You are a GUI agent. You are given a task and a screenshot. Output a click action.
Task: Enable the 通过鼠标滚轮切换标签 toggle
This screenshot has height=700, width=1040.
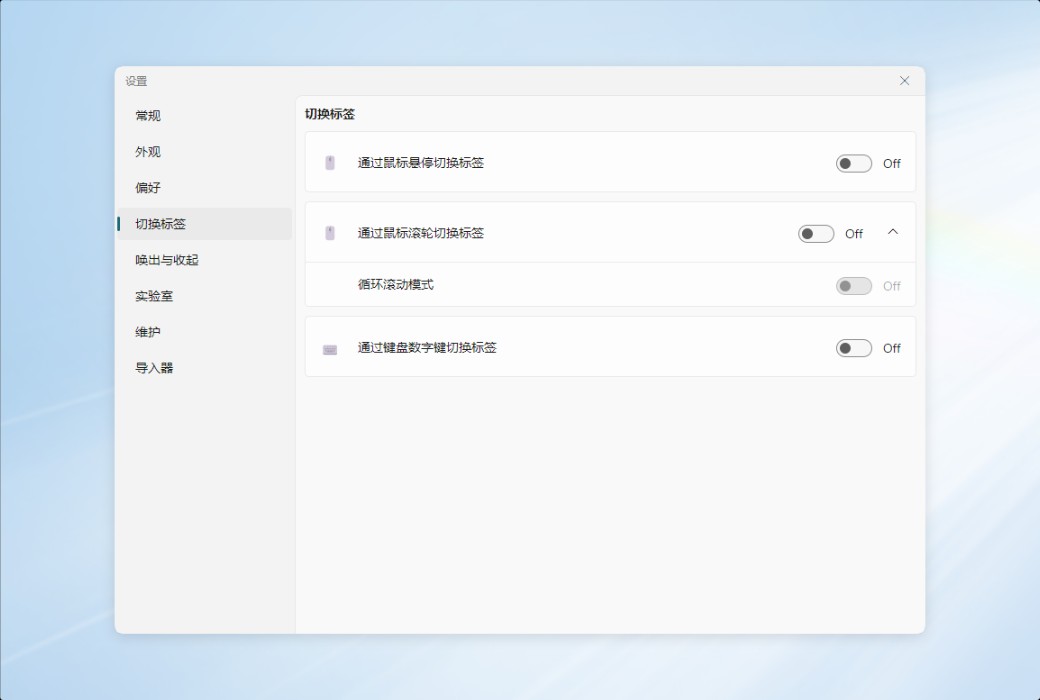point(816,234)
